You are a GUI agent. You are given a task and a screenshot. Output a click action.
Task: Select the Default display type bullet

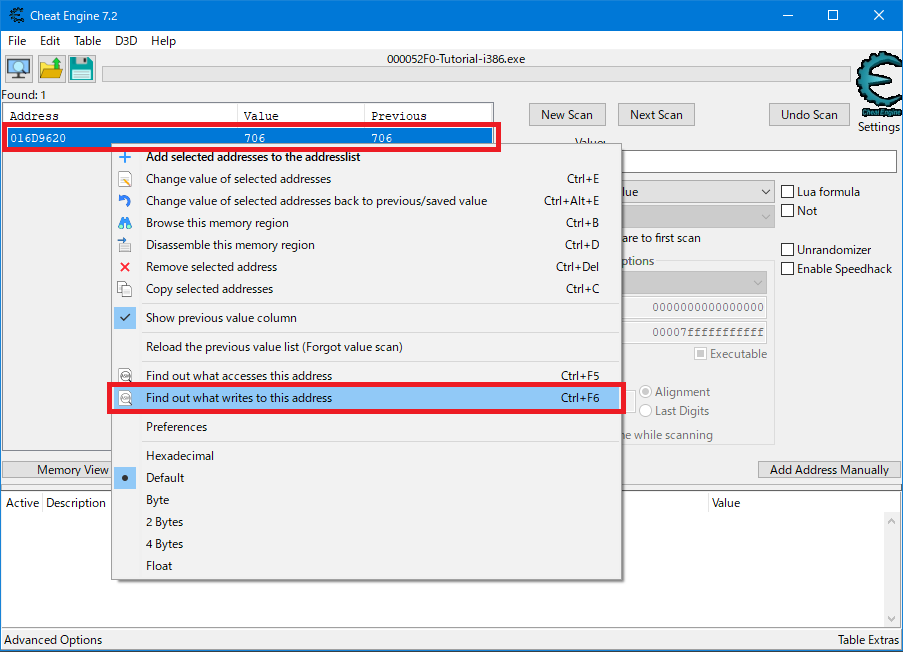coord(125,478)
